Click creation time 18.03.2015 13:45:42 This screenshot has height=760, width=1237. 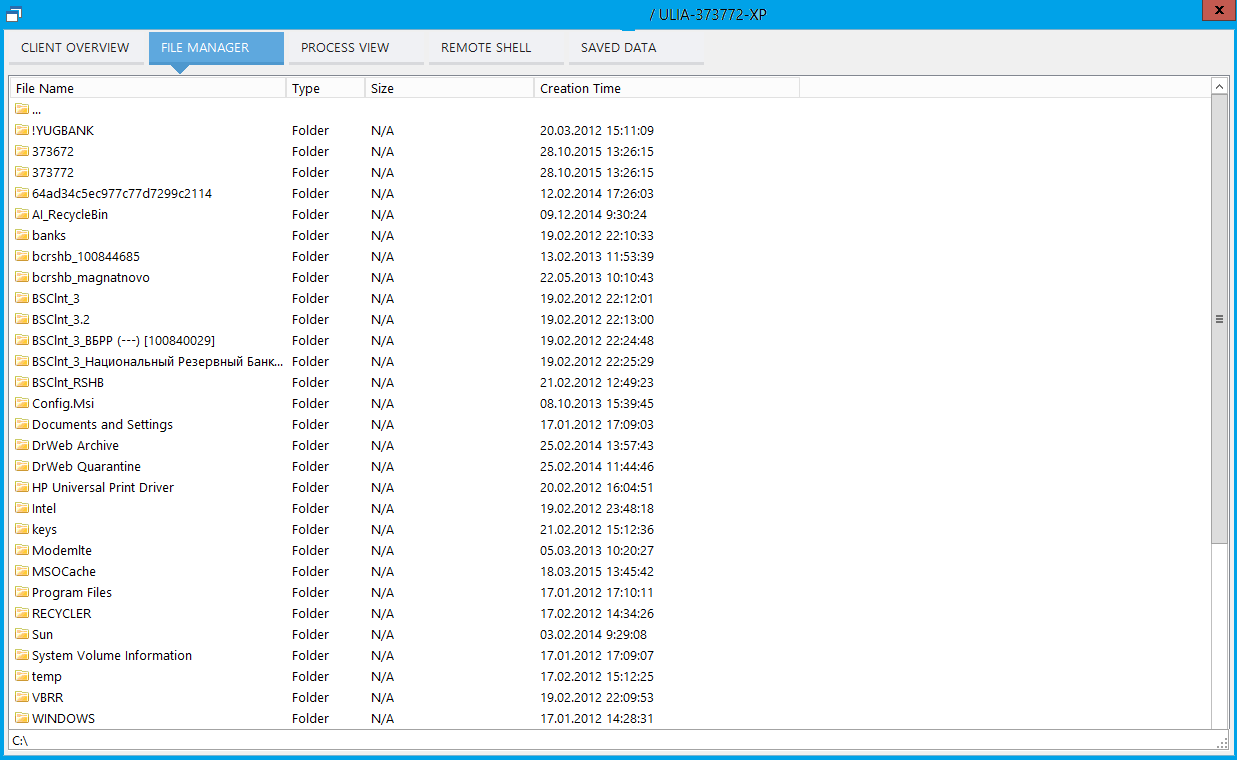[x=597, y=572]
